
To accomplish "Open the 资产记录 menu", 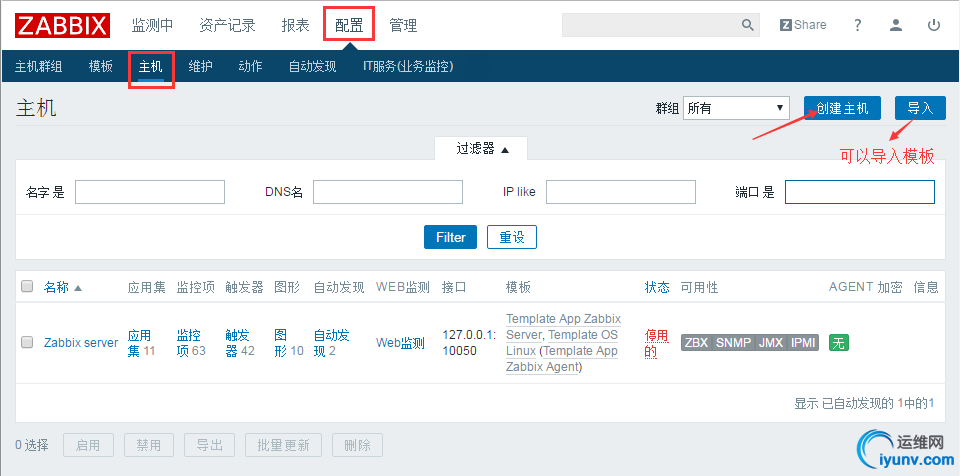I will coord(227,26).
